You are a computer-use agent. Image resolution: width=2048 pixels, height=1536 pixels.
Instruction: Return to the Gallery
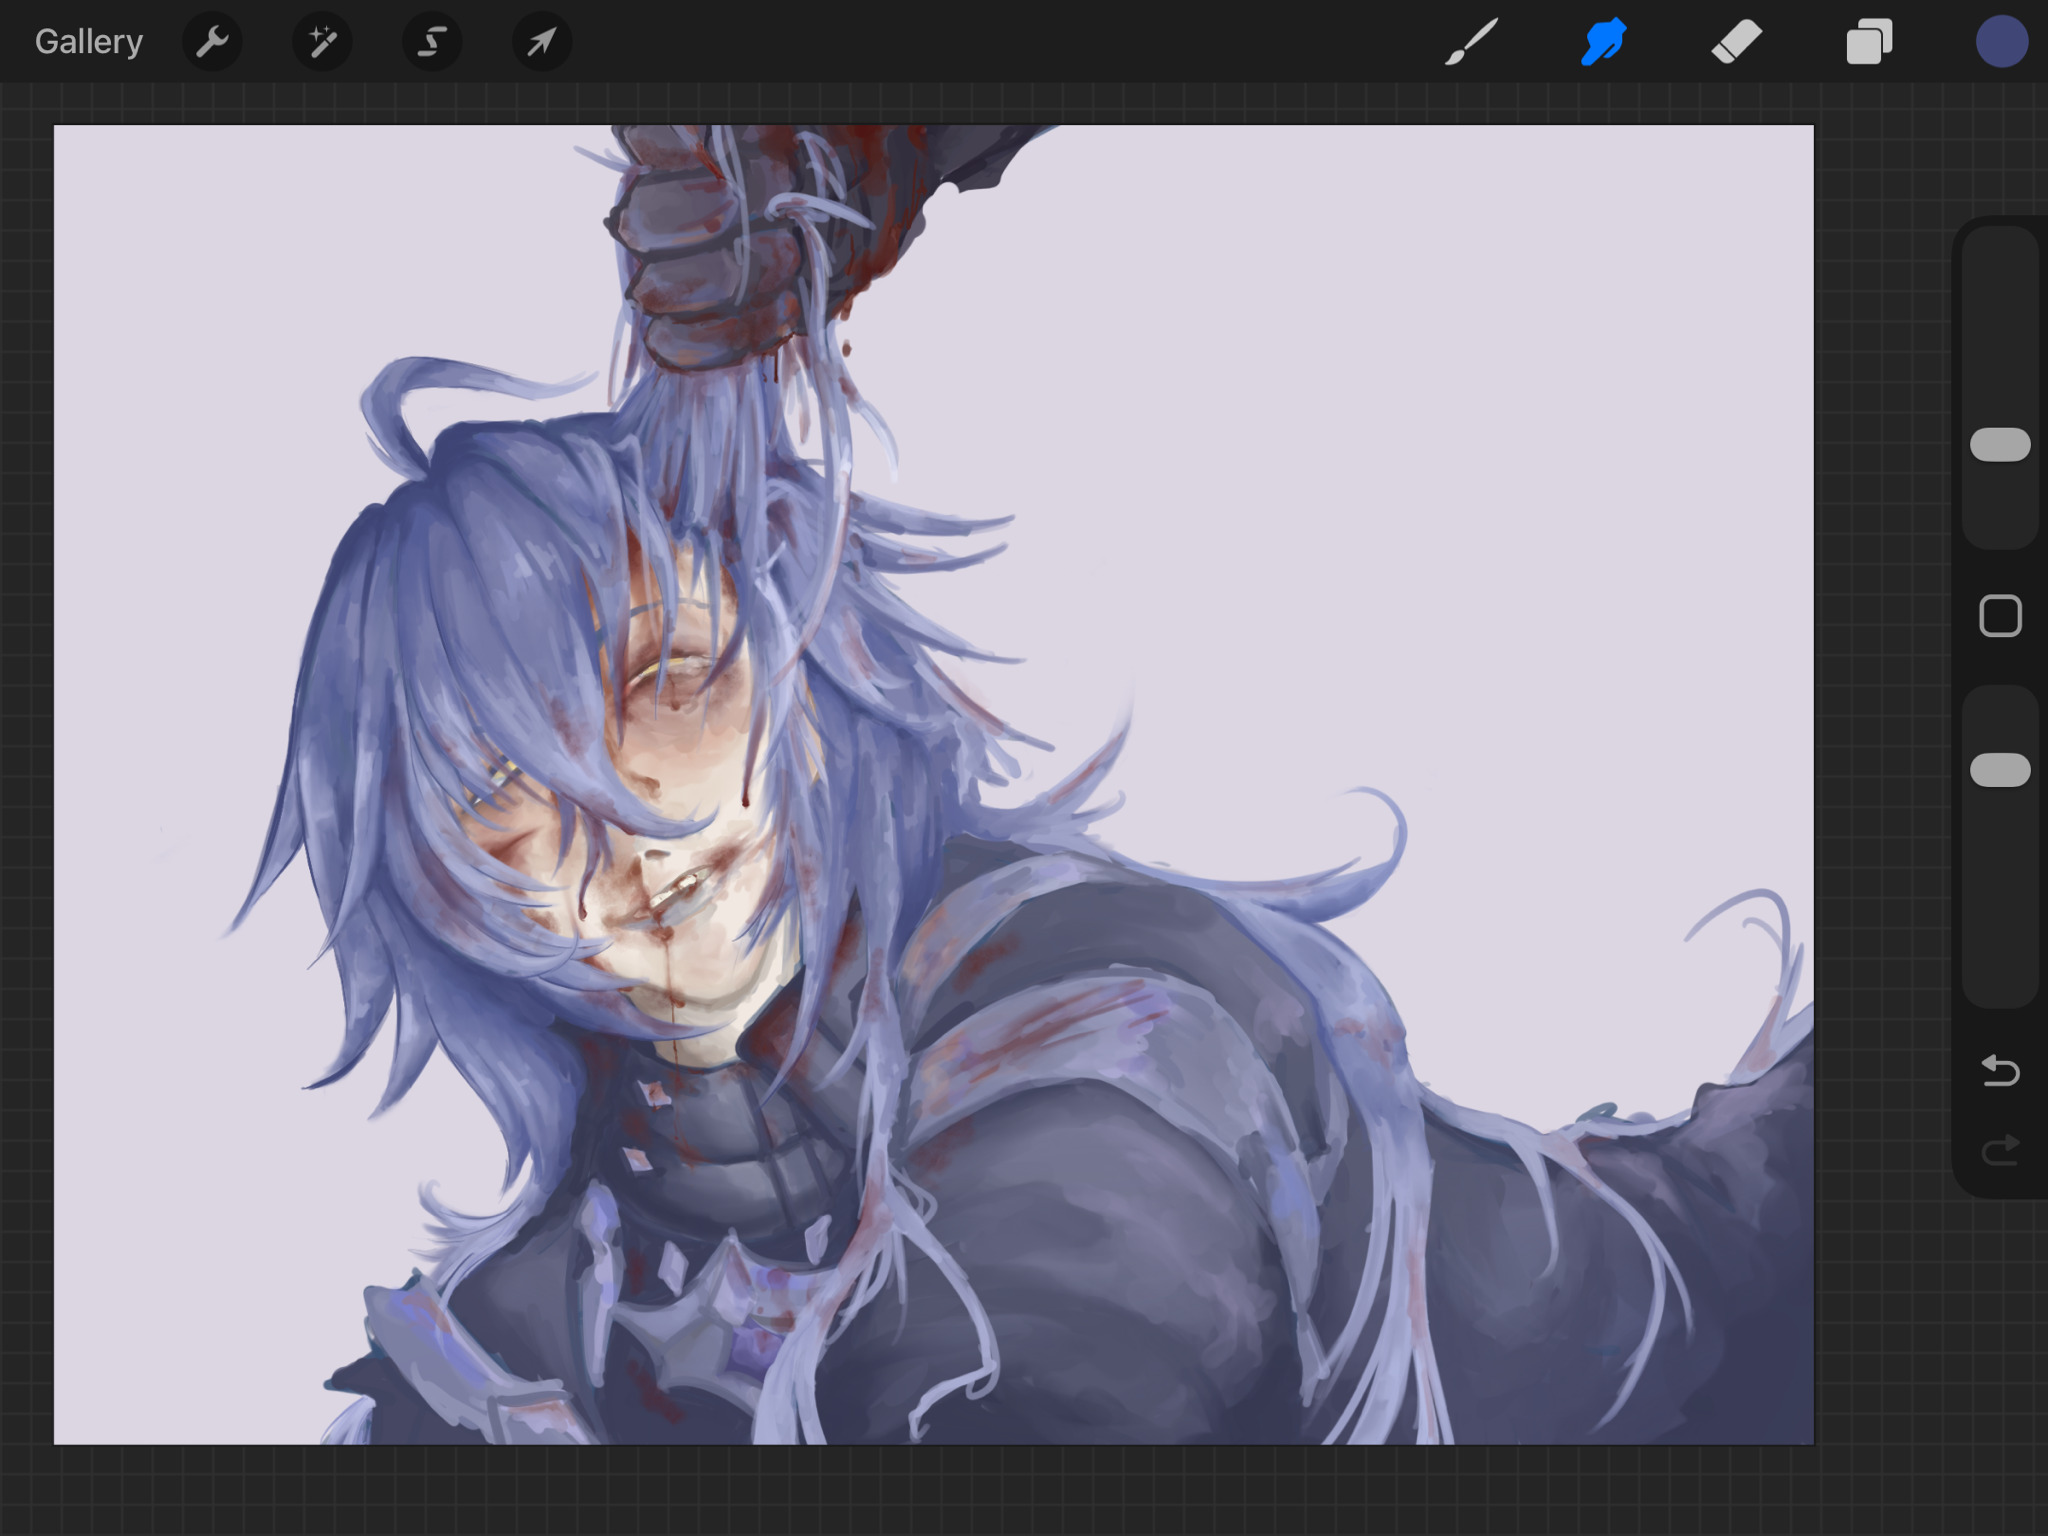coord(88,42)
